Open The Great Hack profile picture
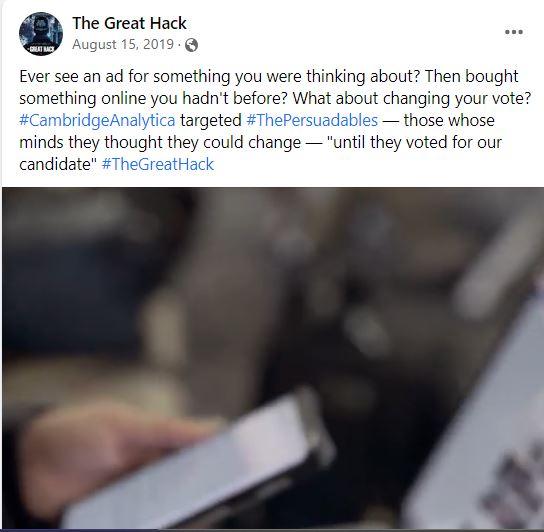 tap(41, 34)
